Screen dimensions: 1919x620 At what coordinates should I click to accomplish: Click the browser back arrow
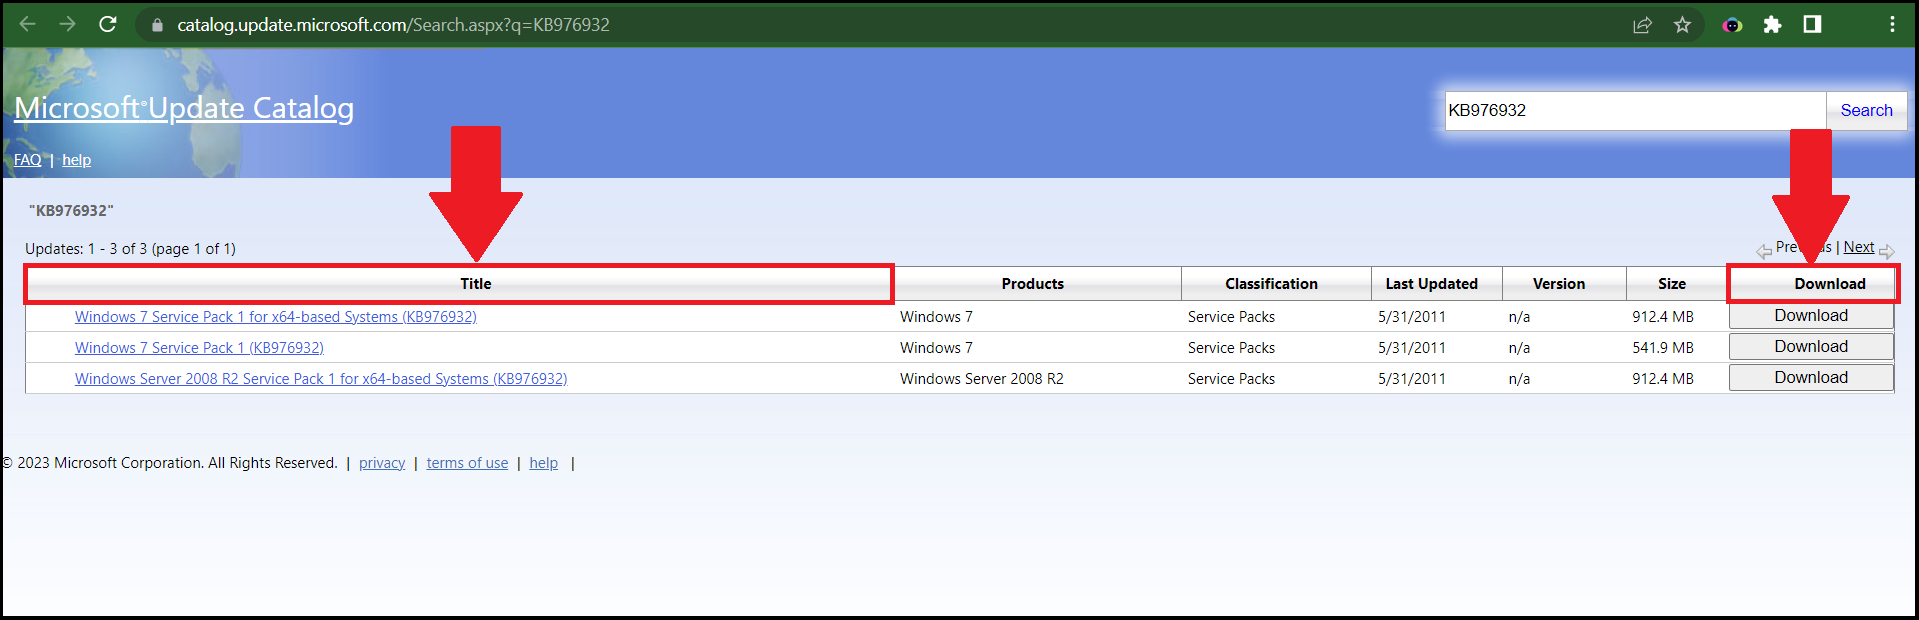click(x=28, y=24)
